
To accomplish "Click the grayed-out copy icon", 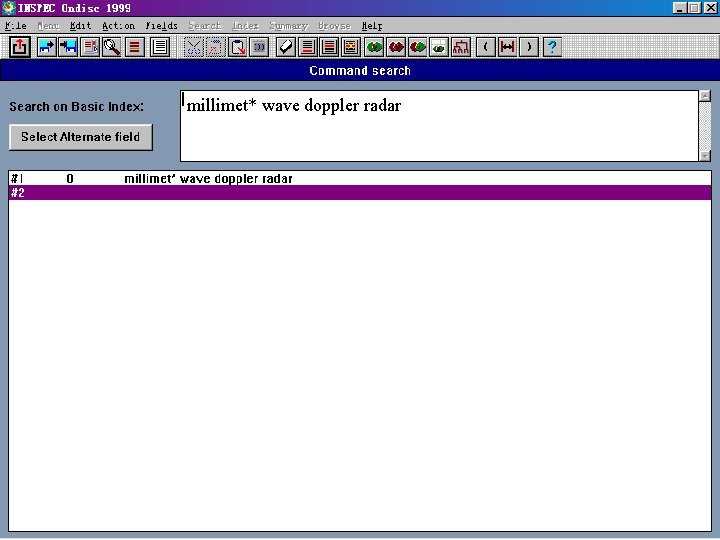I will [x=215, y=47].
